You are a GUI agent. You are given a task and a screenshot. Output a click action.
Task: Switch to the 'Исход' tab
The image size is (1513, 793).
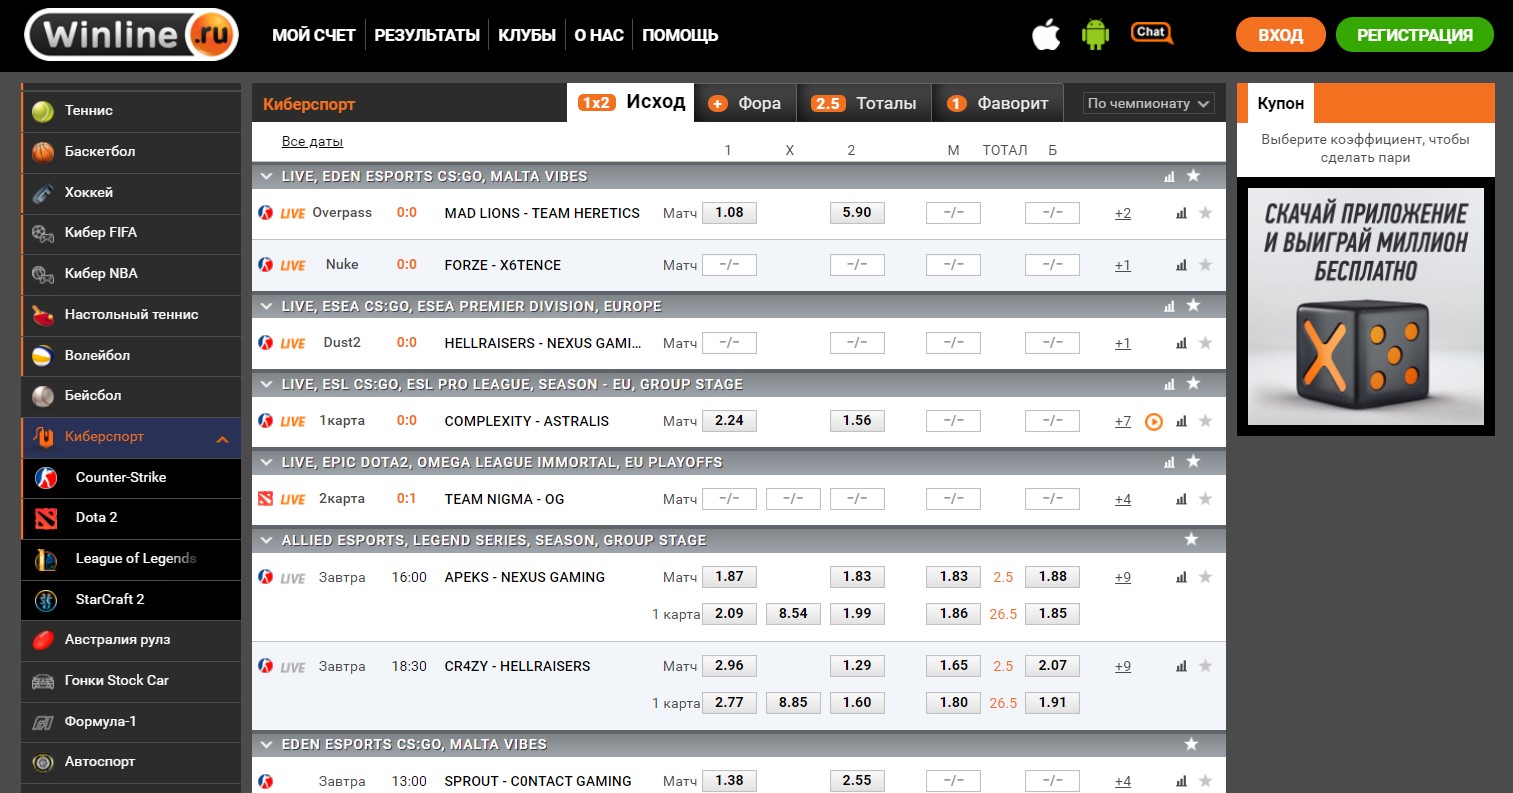coord(631,102)
